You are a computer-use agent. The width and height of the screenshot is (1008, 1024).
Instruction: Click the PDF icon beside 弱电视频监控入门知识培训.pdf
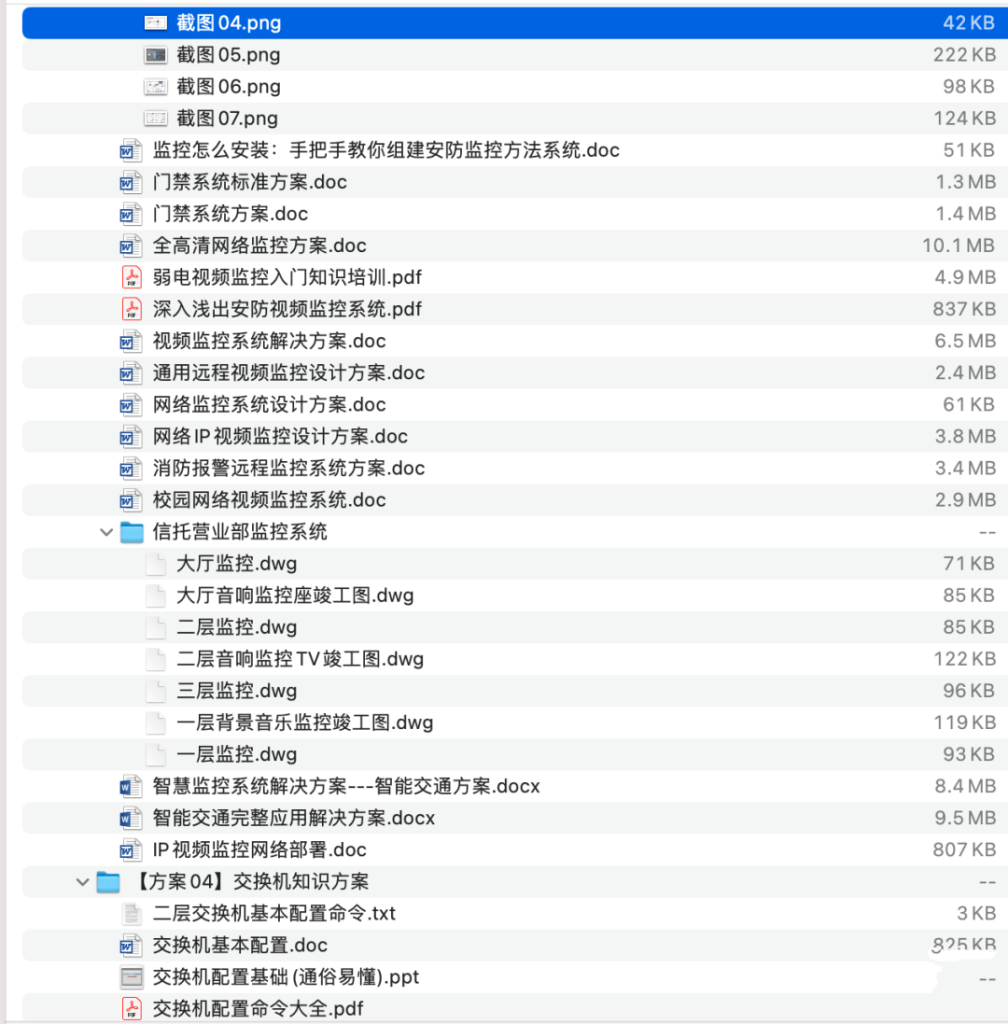click(x=129, y=277)
